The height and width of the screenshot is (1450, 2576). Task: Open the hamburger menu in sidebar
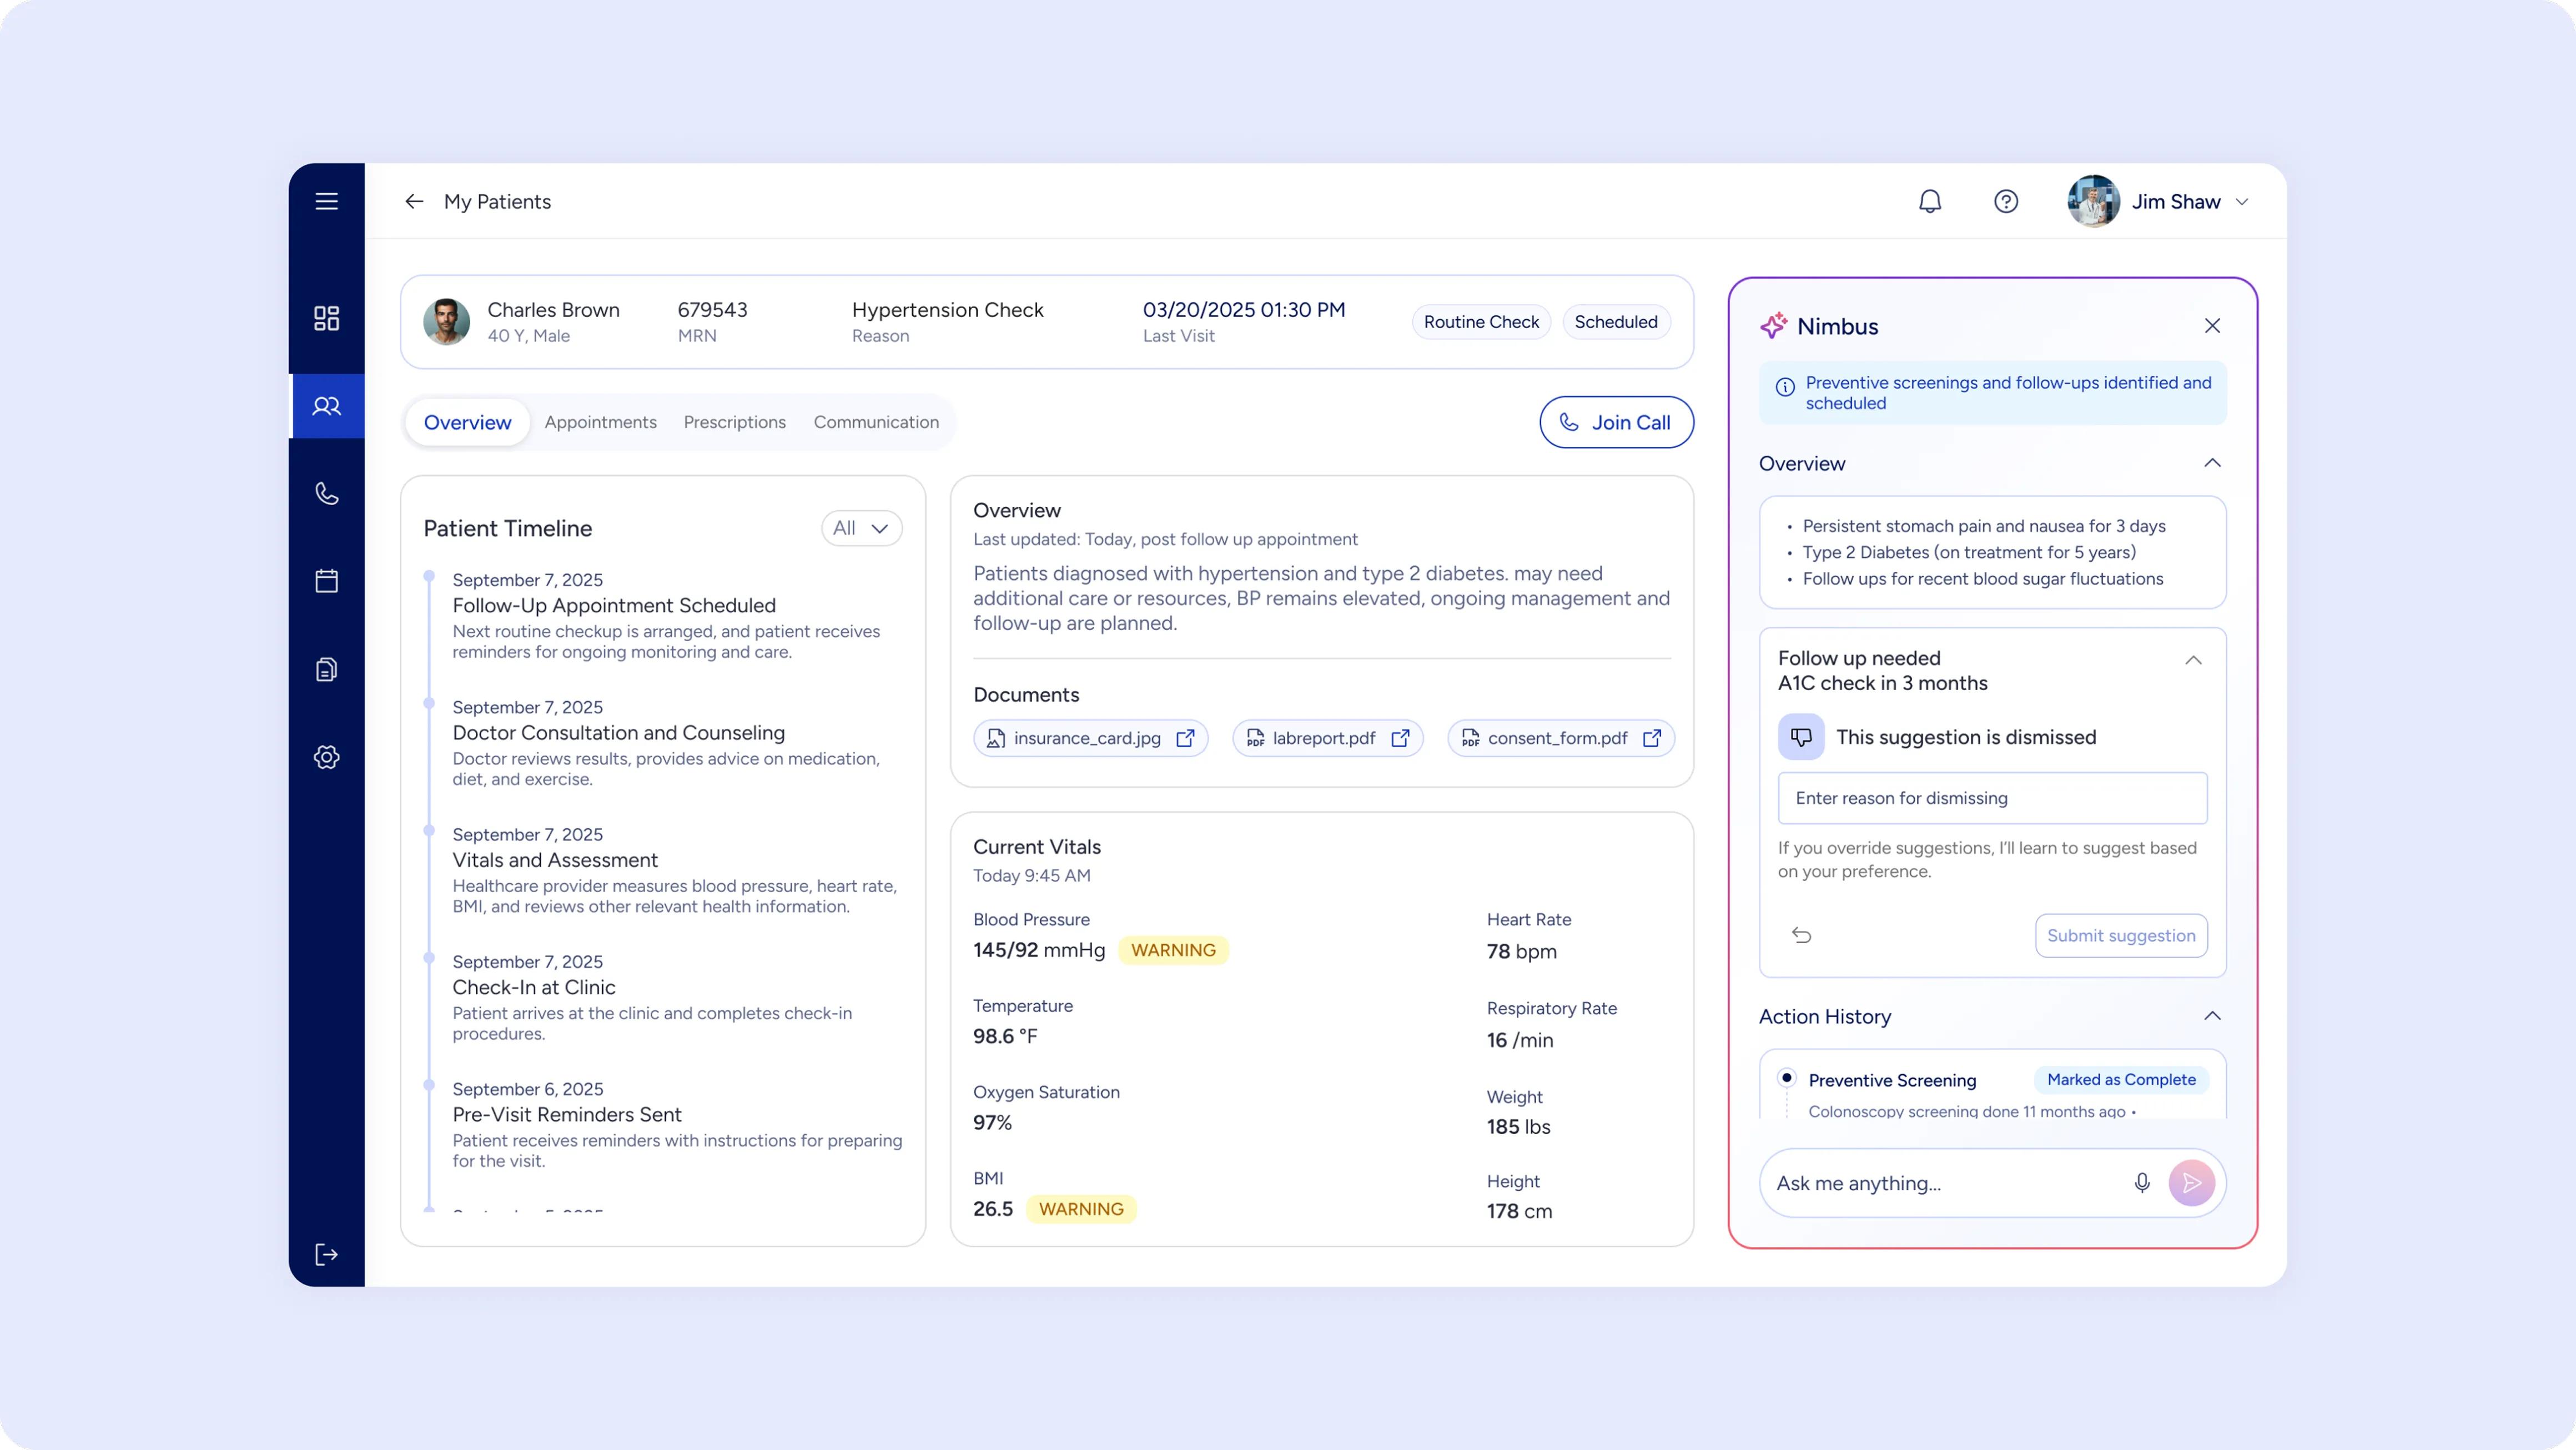pos(326,201)
